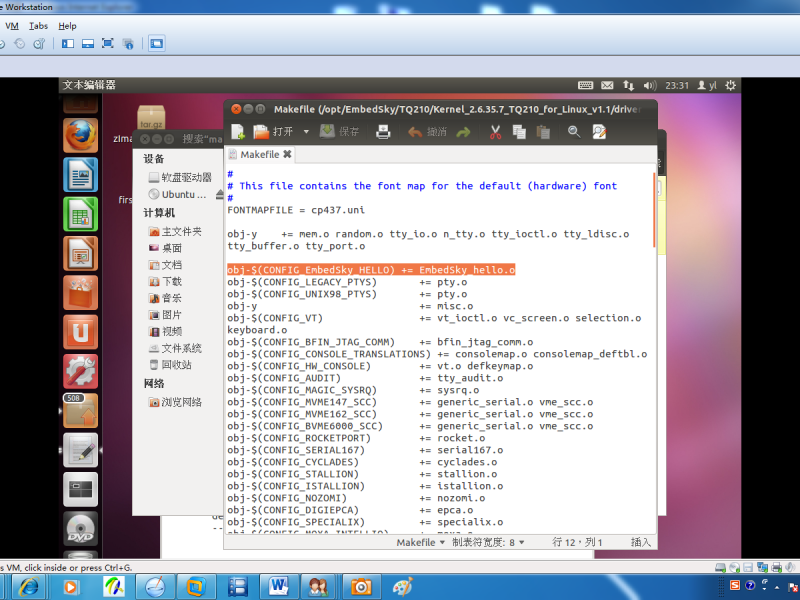
Task: Close the Makefile tab
Action: tap(287, 155)
